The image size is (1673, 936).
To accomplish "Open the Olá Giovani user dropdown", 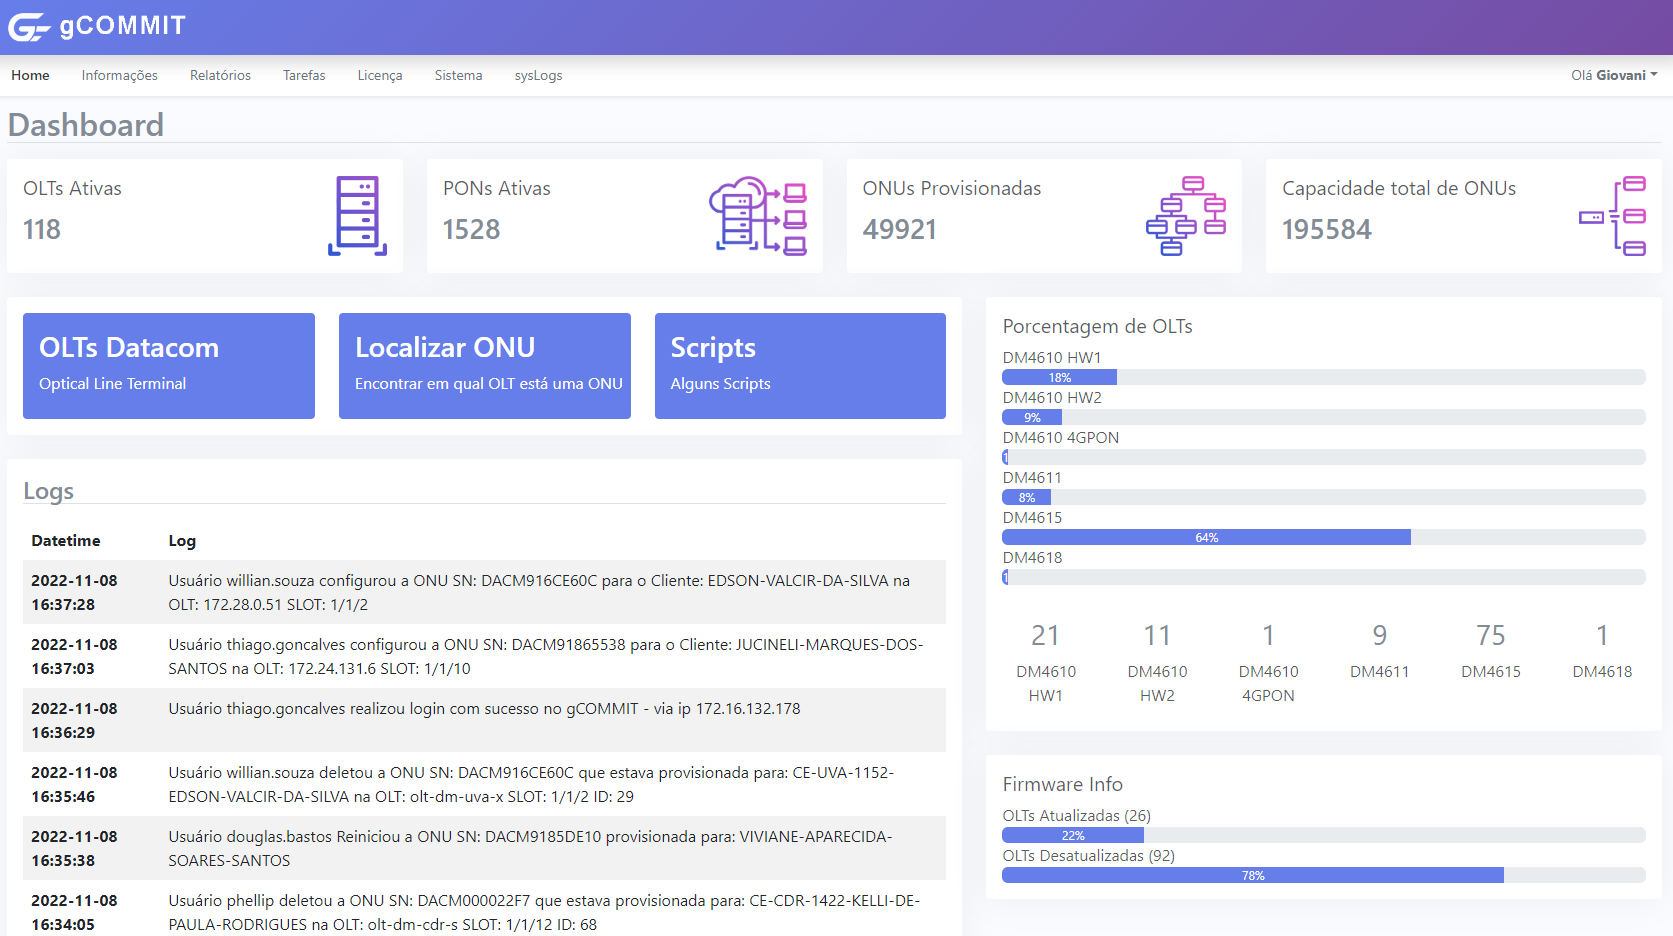I will (1613, 75).
